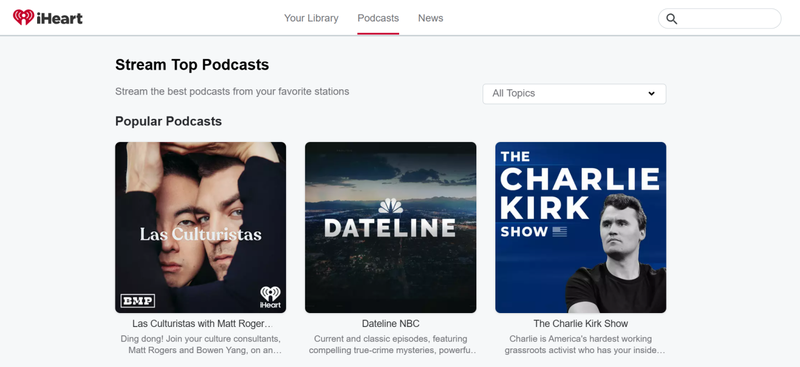
Task: Open Dateline NBC podcast artwork
Action: coord(390,227)
